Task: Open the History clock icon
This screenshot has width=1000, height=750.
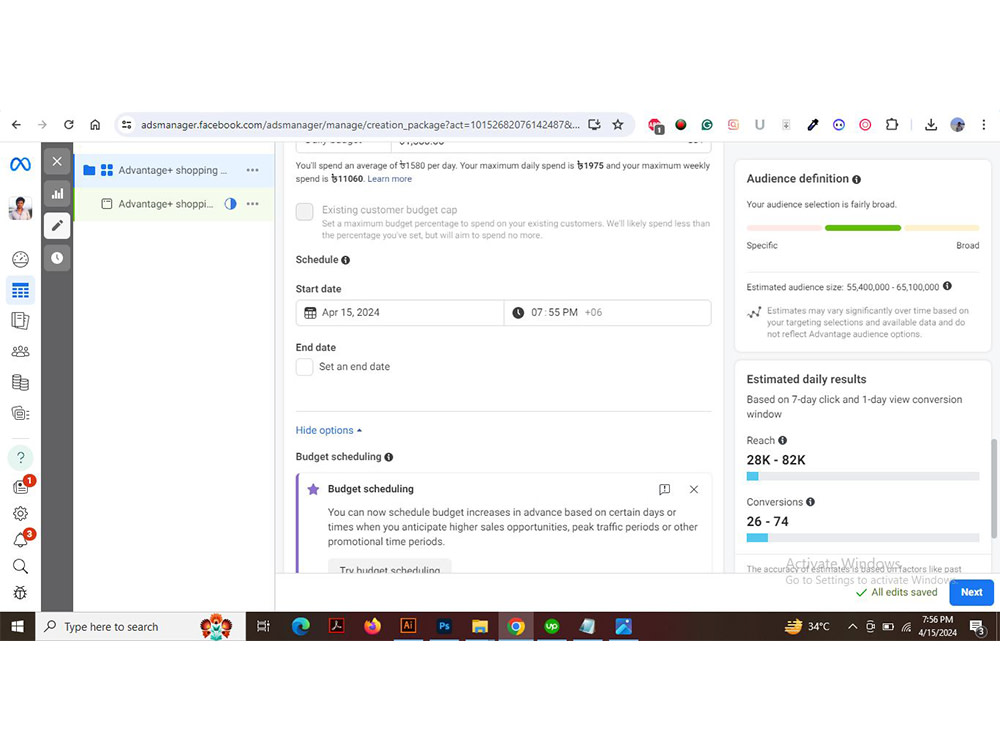Action: click(x=57, y=258)
